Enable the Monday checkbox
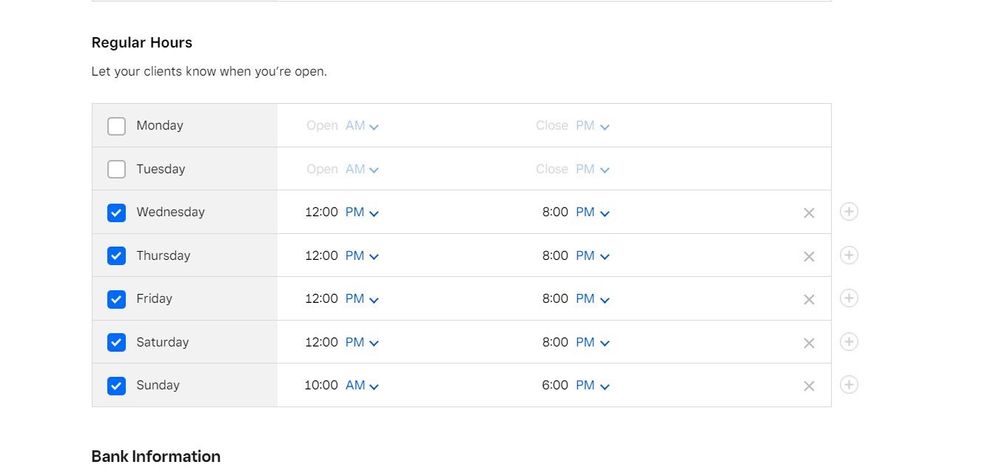The width and height of the screenshot is (999, 468). 117,126
